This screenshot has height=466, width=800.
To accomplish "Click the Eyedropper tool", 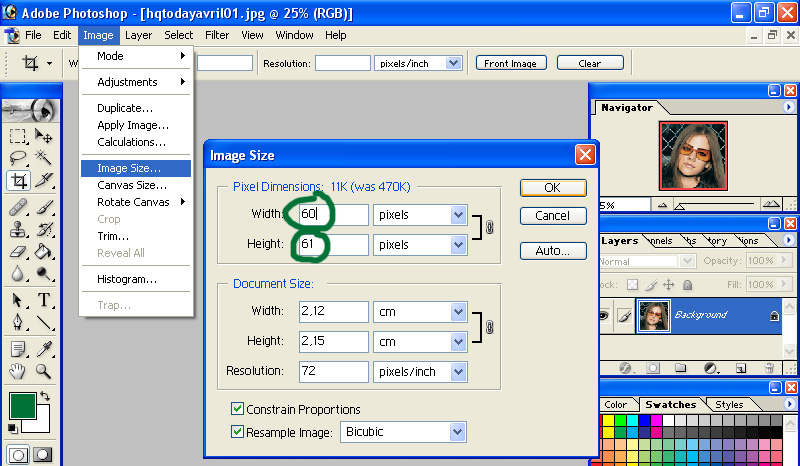I will [44, 348].
